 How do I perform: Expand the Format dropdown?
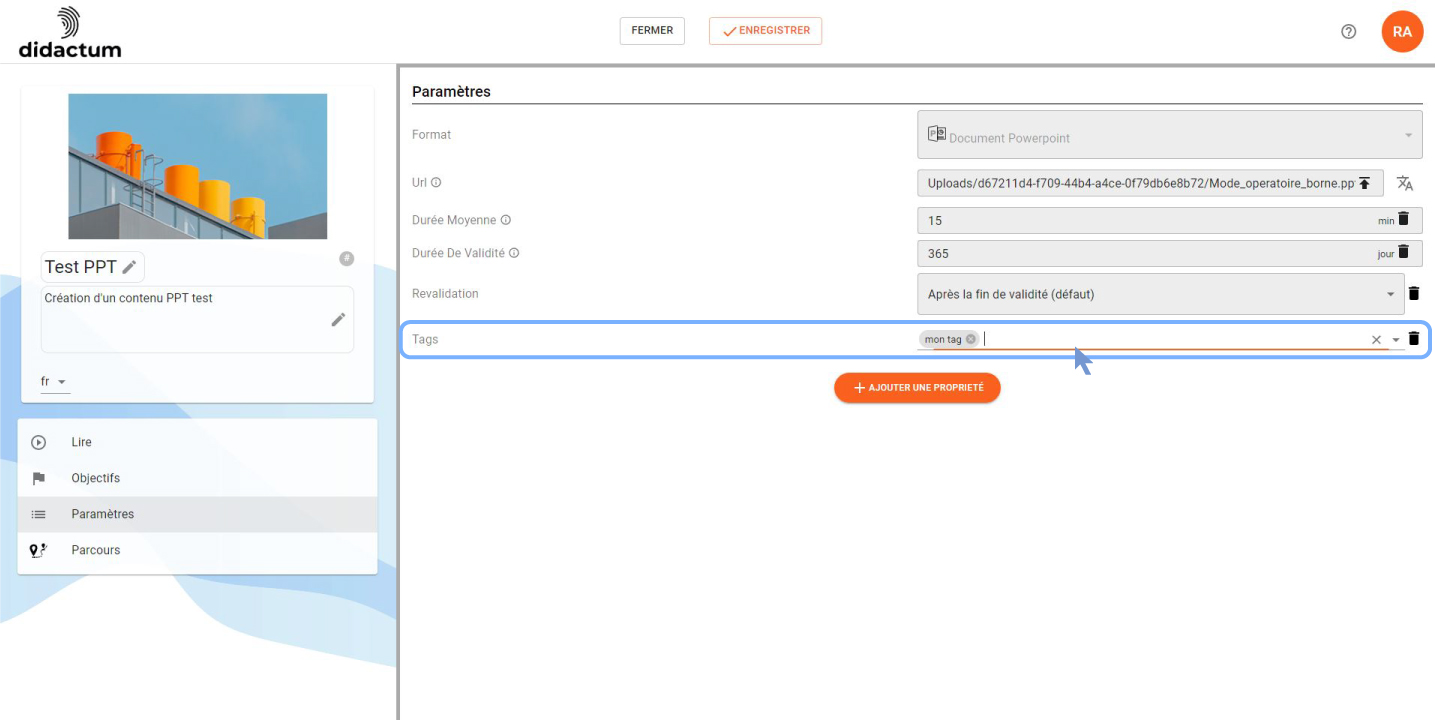click(1408, 136)
